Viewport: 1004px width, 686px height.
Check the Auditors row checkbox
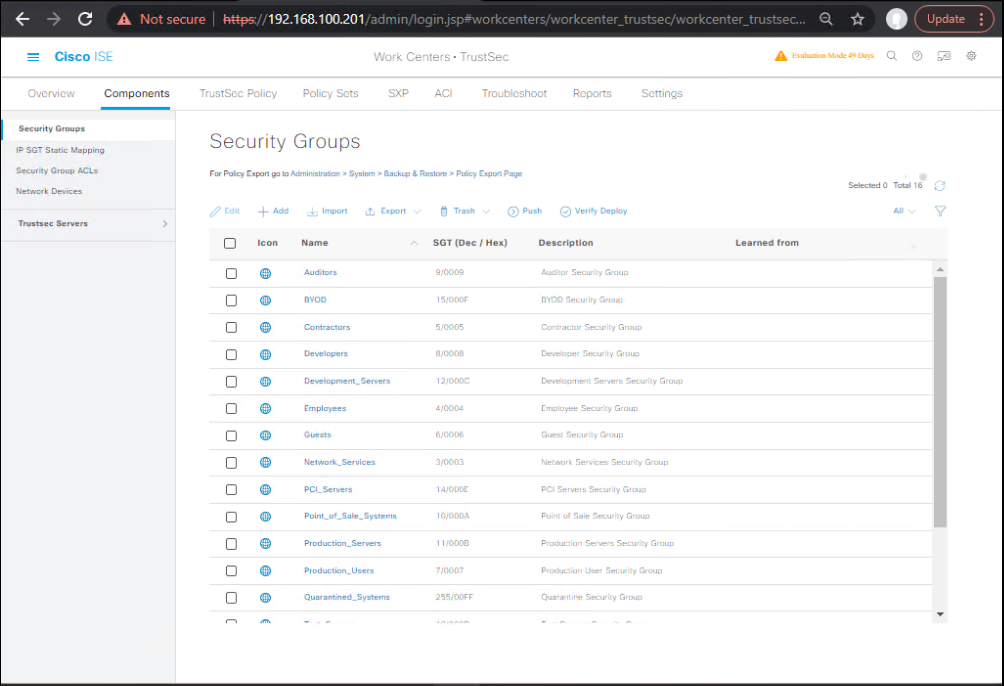tap(231, 274)
